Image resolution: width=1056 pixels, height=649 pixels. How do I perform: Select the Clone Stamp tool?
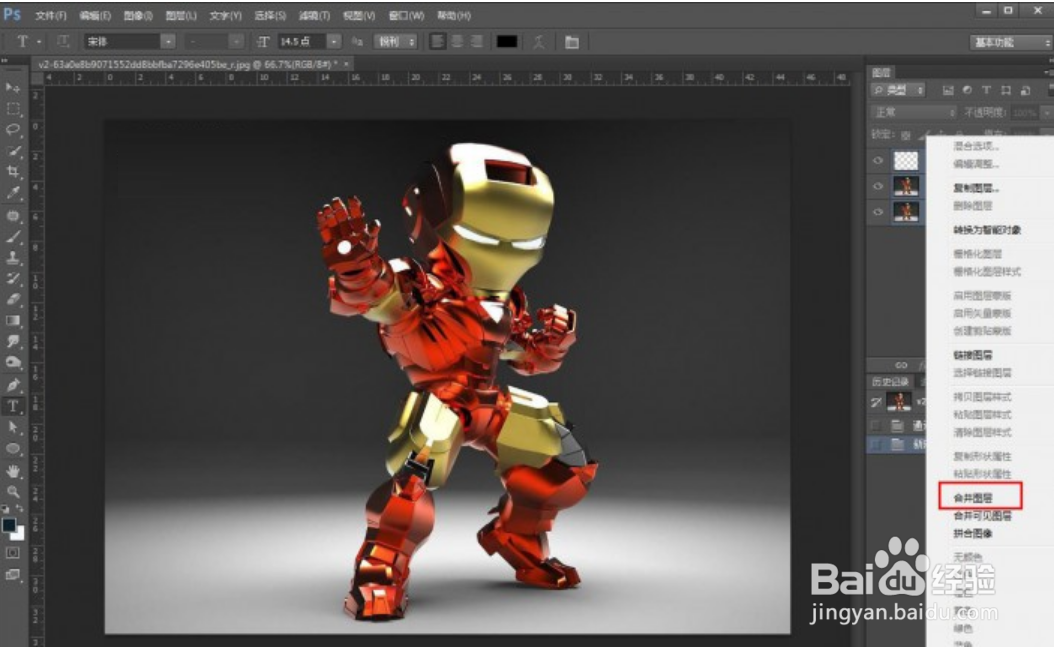click(13, 257)
